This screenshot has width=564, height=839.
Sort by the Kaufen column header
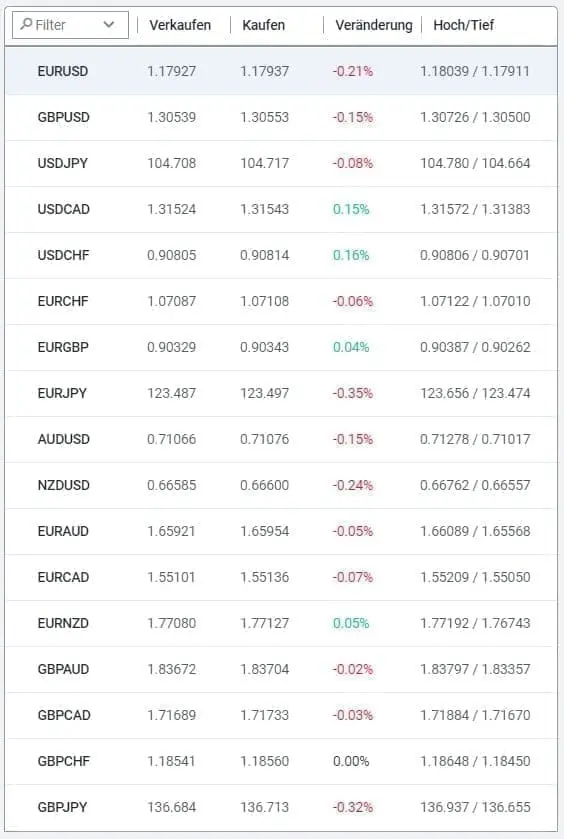(x=263, y=25)
